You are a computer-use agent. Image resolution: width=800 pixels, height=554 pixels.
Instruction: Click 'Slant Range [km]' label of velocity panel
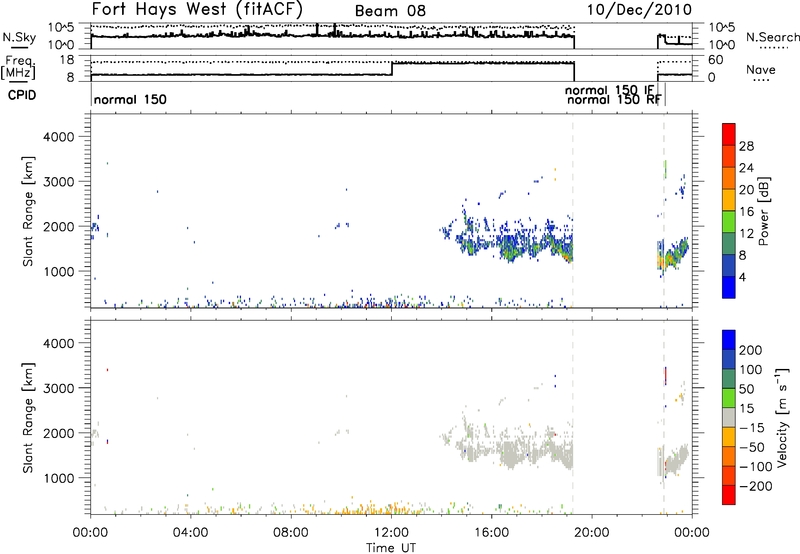28,417
